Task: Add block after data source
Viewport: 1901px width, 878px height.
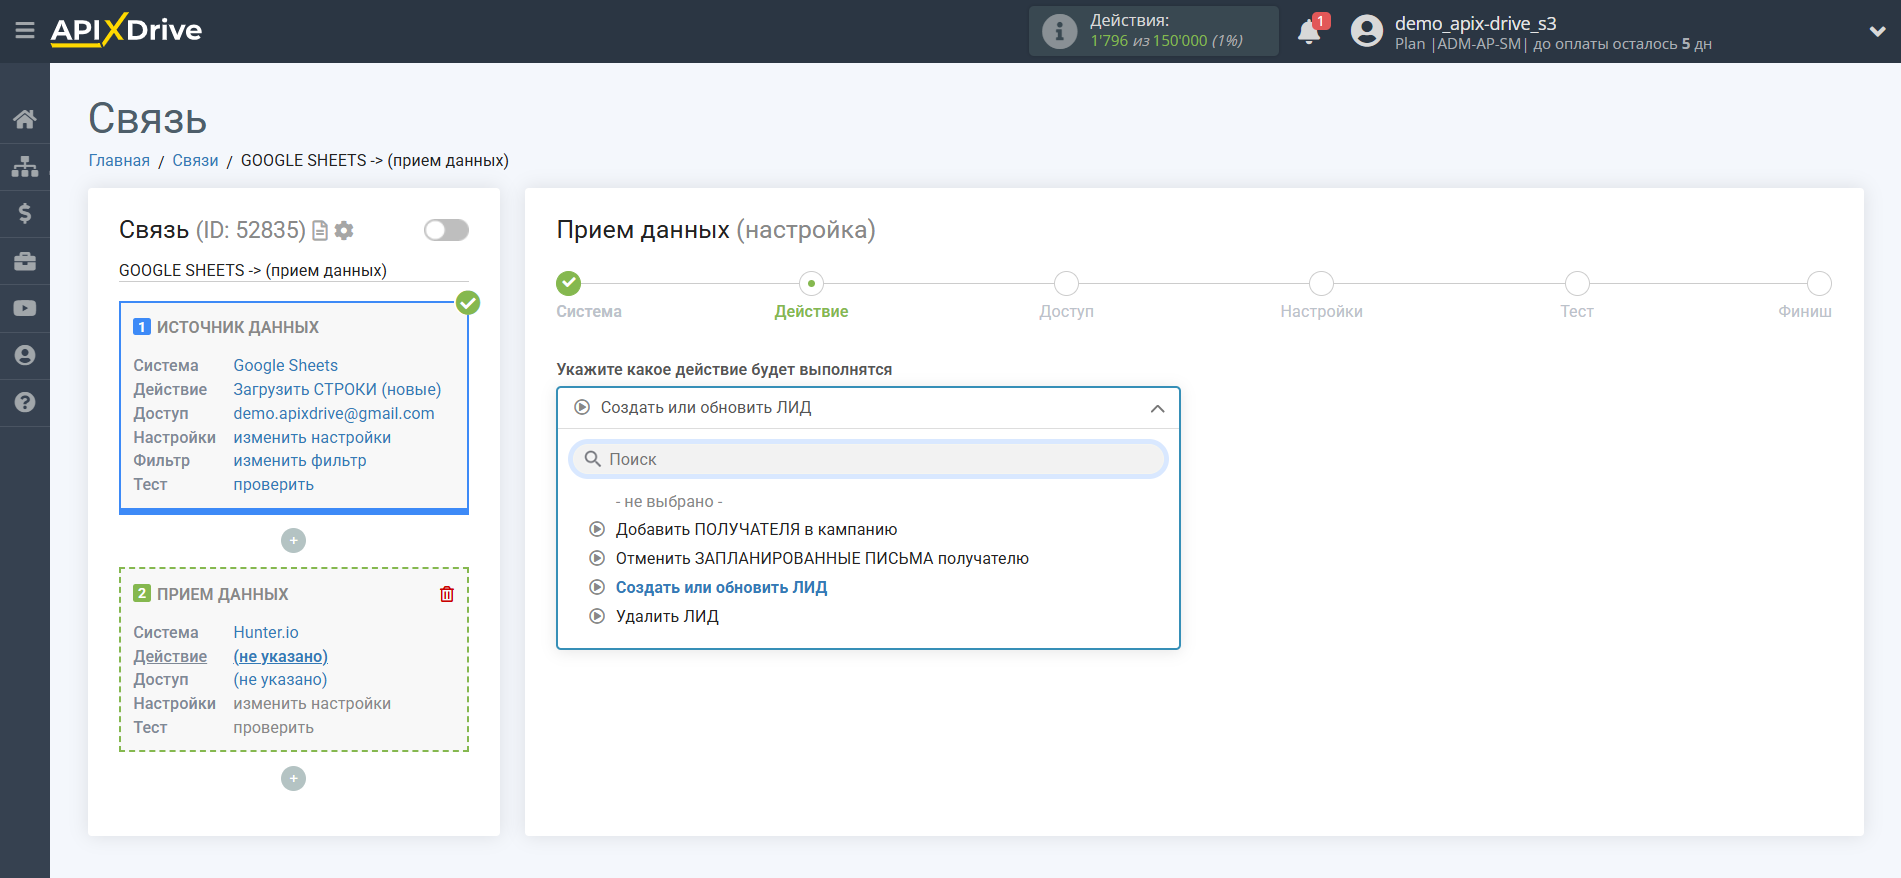Action: click(x=293, y=540)
